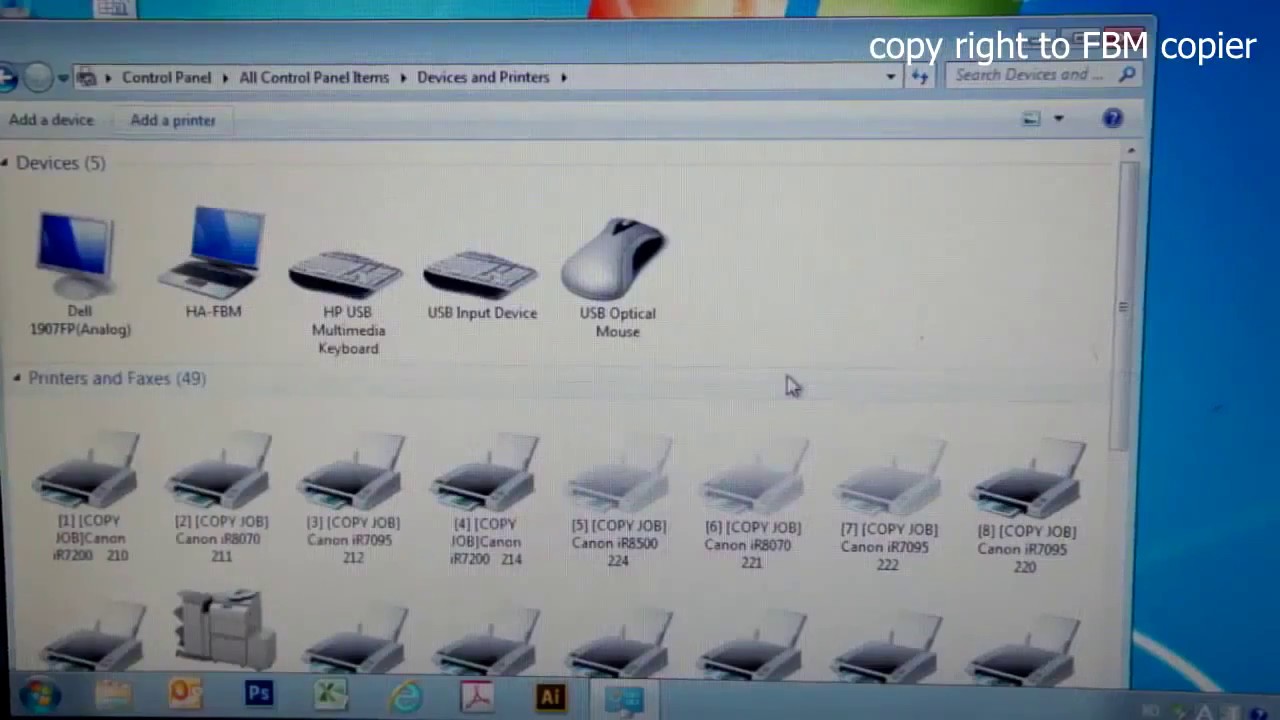Switch to the Devices and Printers taskbar window
The image size is (1280, 720).
(x=625, y=699)
